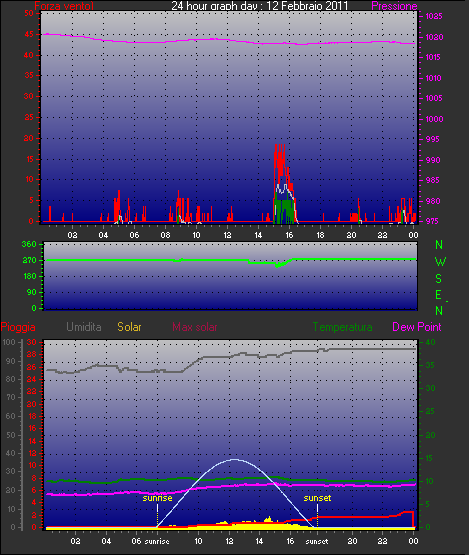Click the Pressione axis title
Screen dimensions: 469x555
point(394,6)
